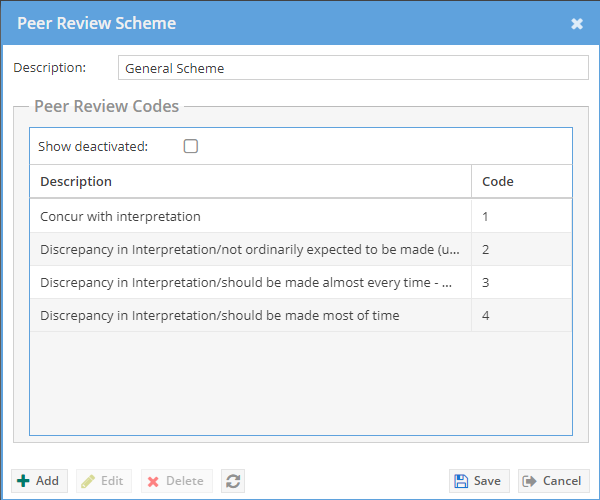Enable the Show deactivated checkbox

pyautogui.click(x=191, y=146)
